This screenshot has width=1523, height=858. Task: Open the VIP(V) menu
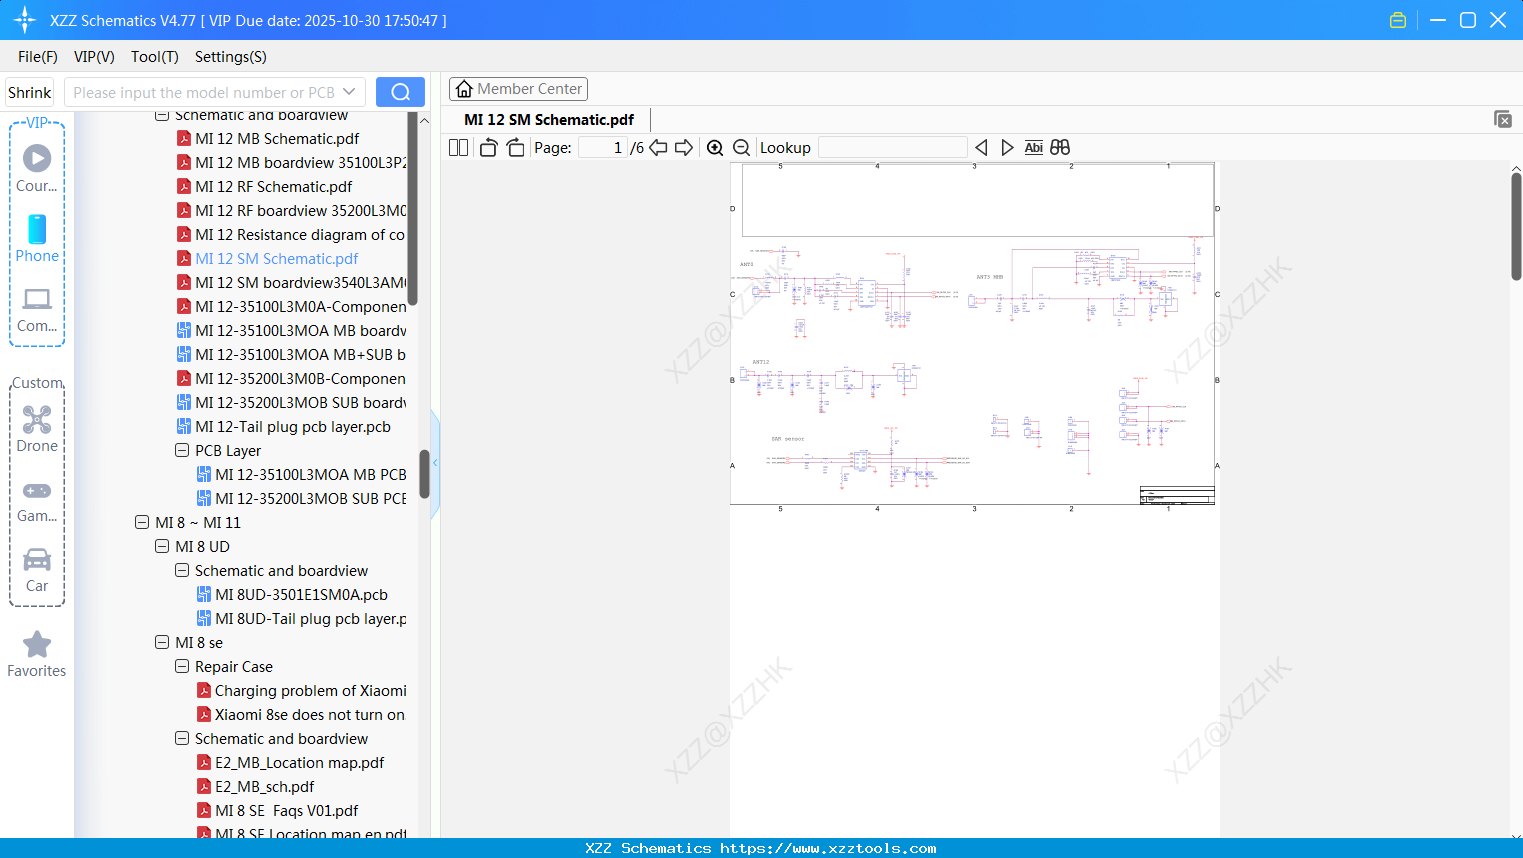(x=94, y=57)
